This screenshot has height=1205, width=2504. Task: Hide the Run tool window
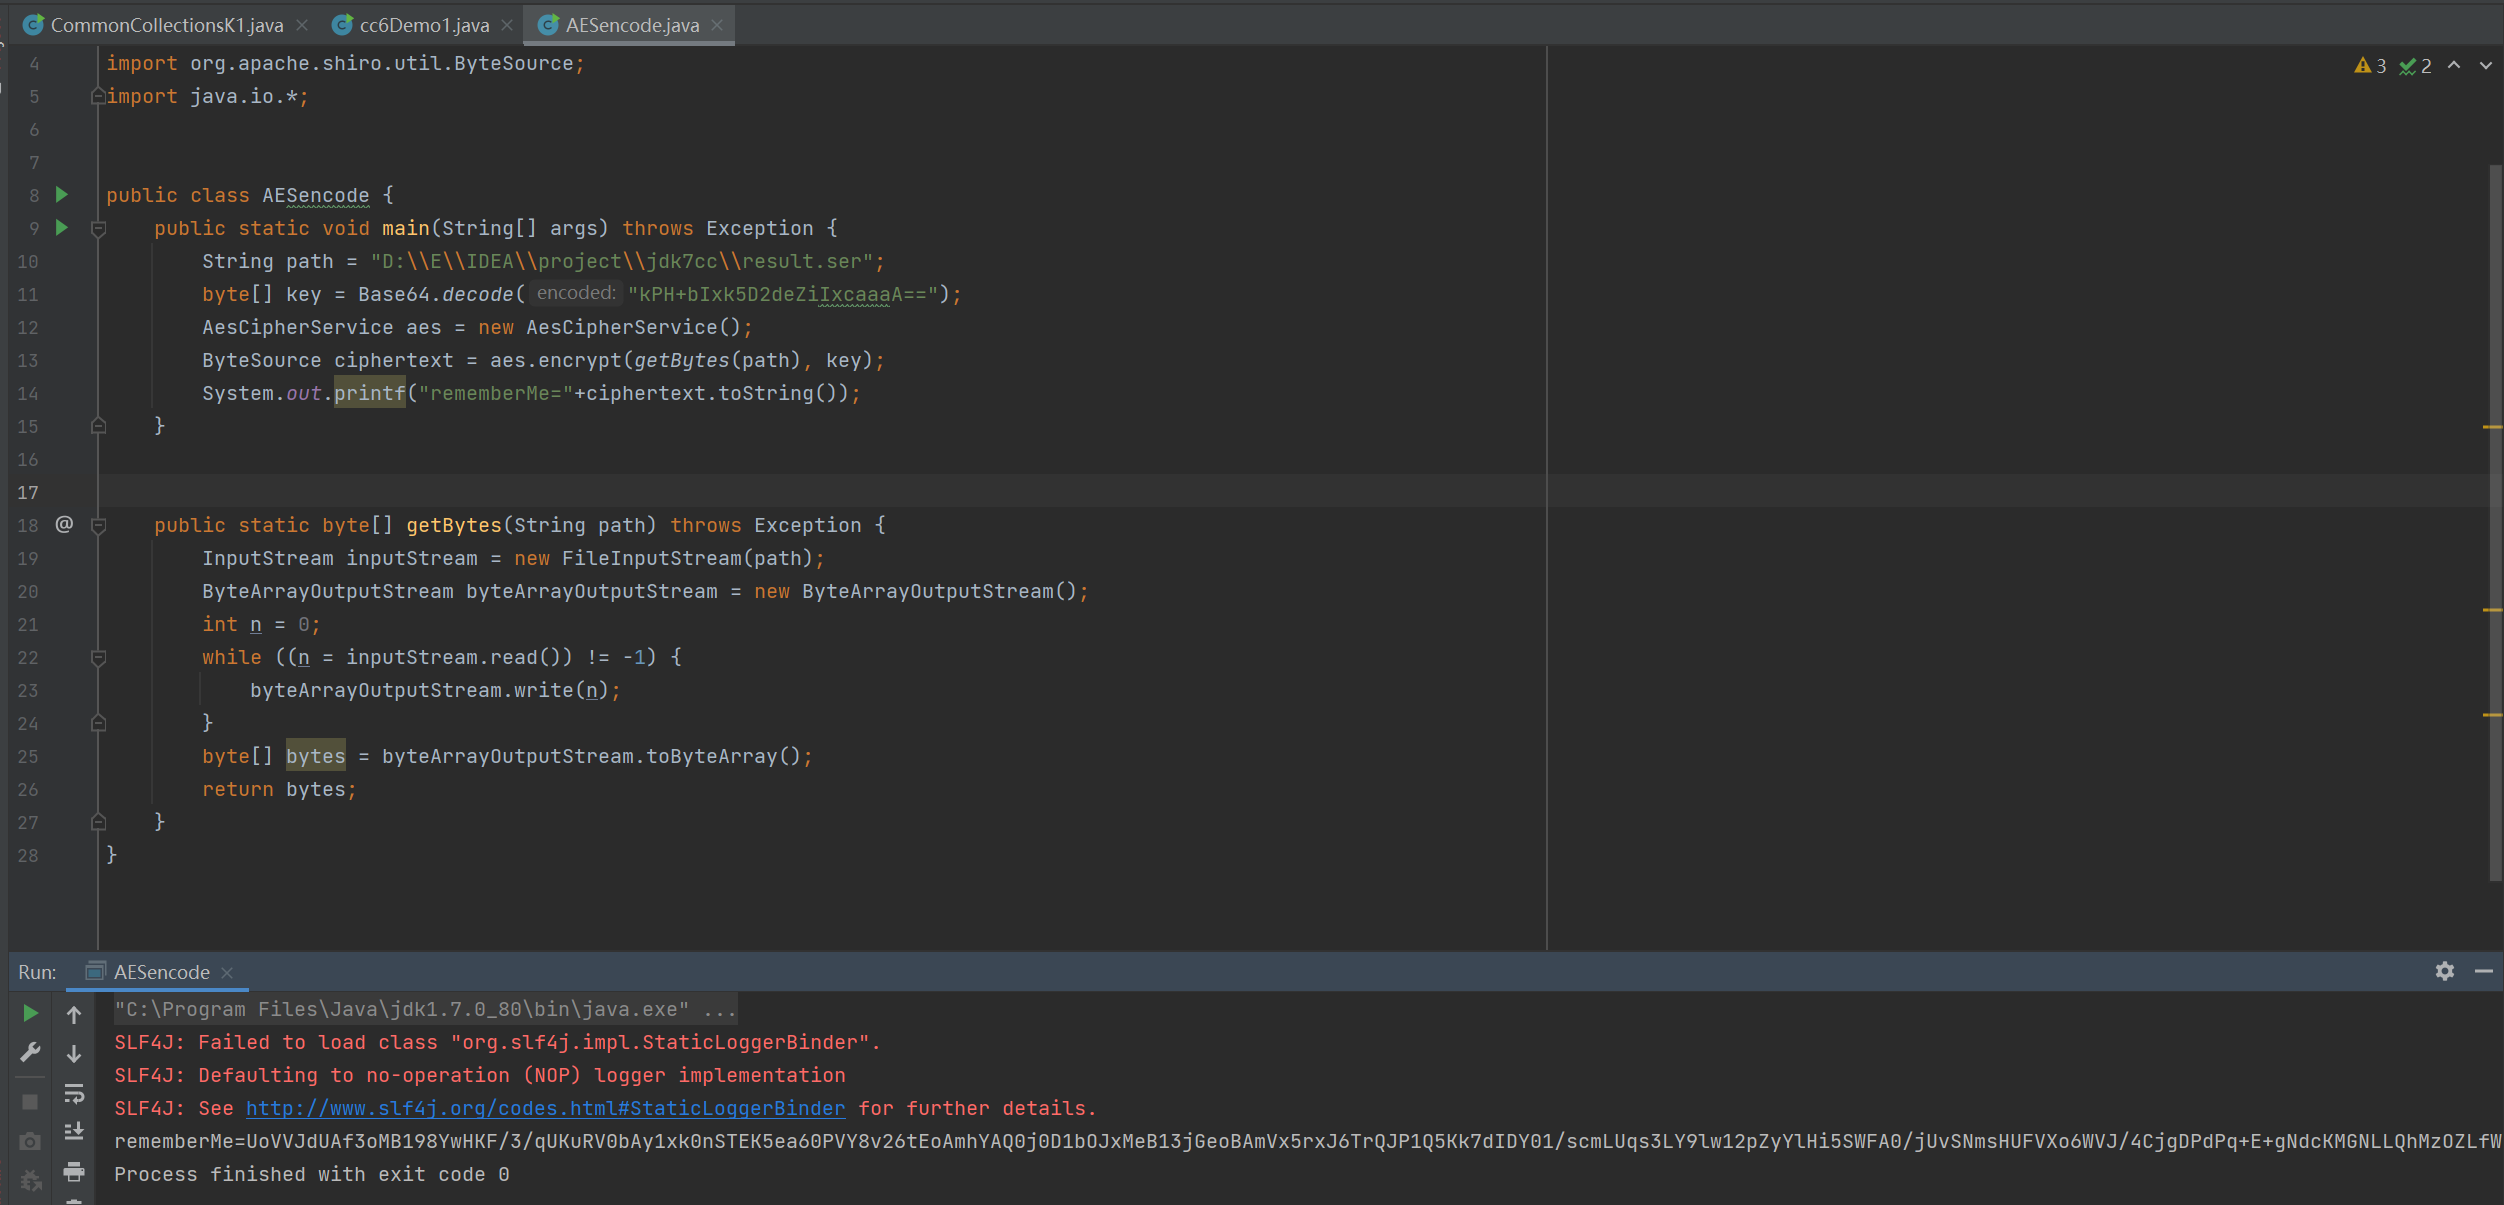point(2484,971)
